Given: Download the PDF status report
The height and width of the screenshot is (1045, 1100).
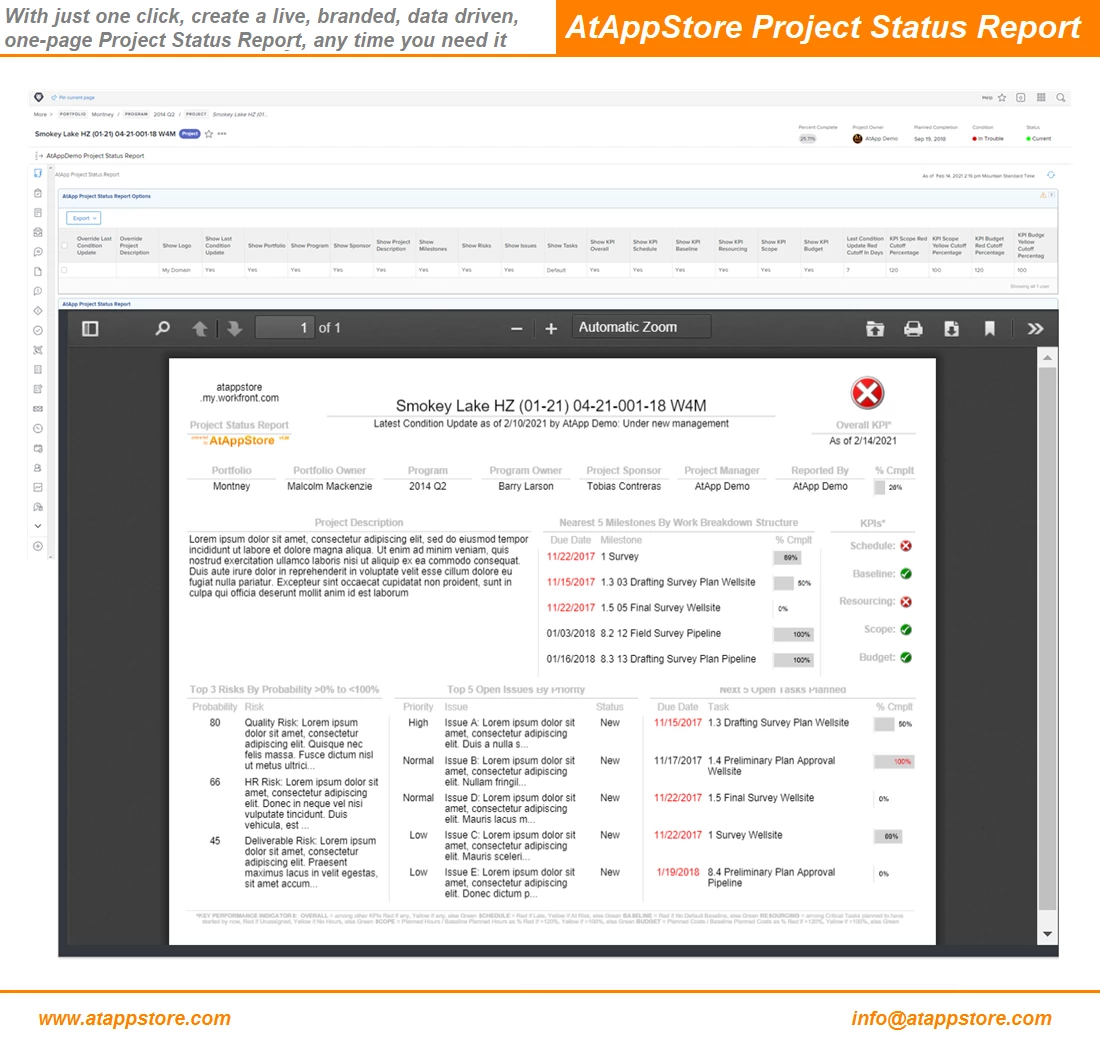Looking at the screenshot, I should pyautogui.click(x=951, y=328).
